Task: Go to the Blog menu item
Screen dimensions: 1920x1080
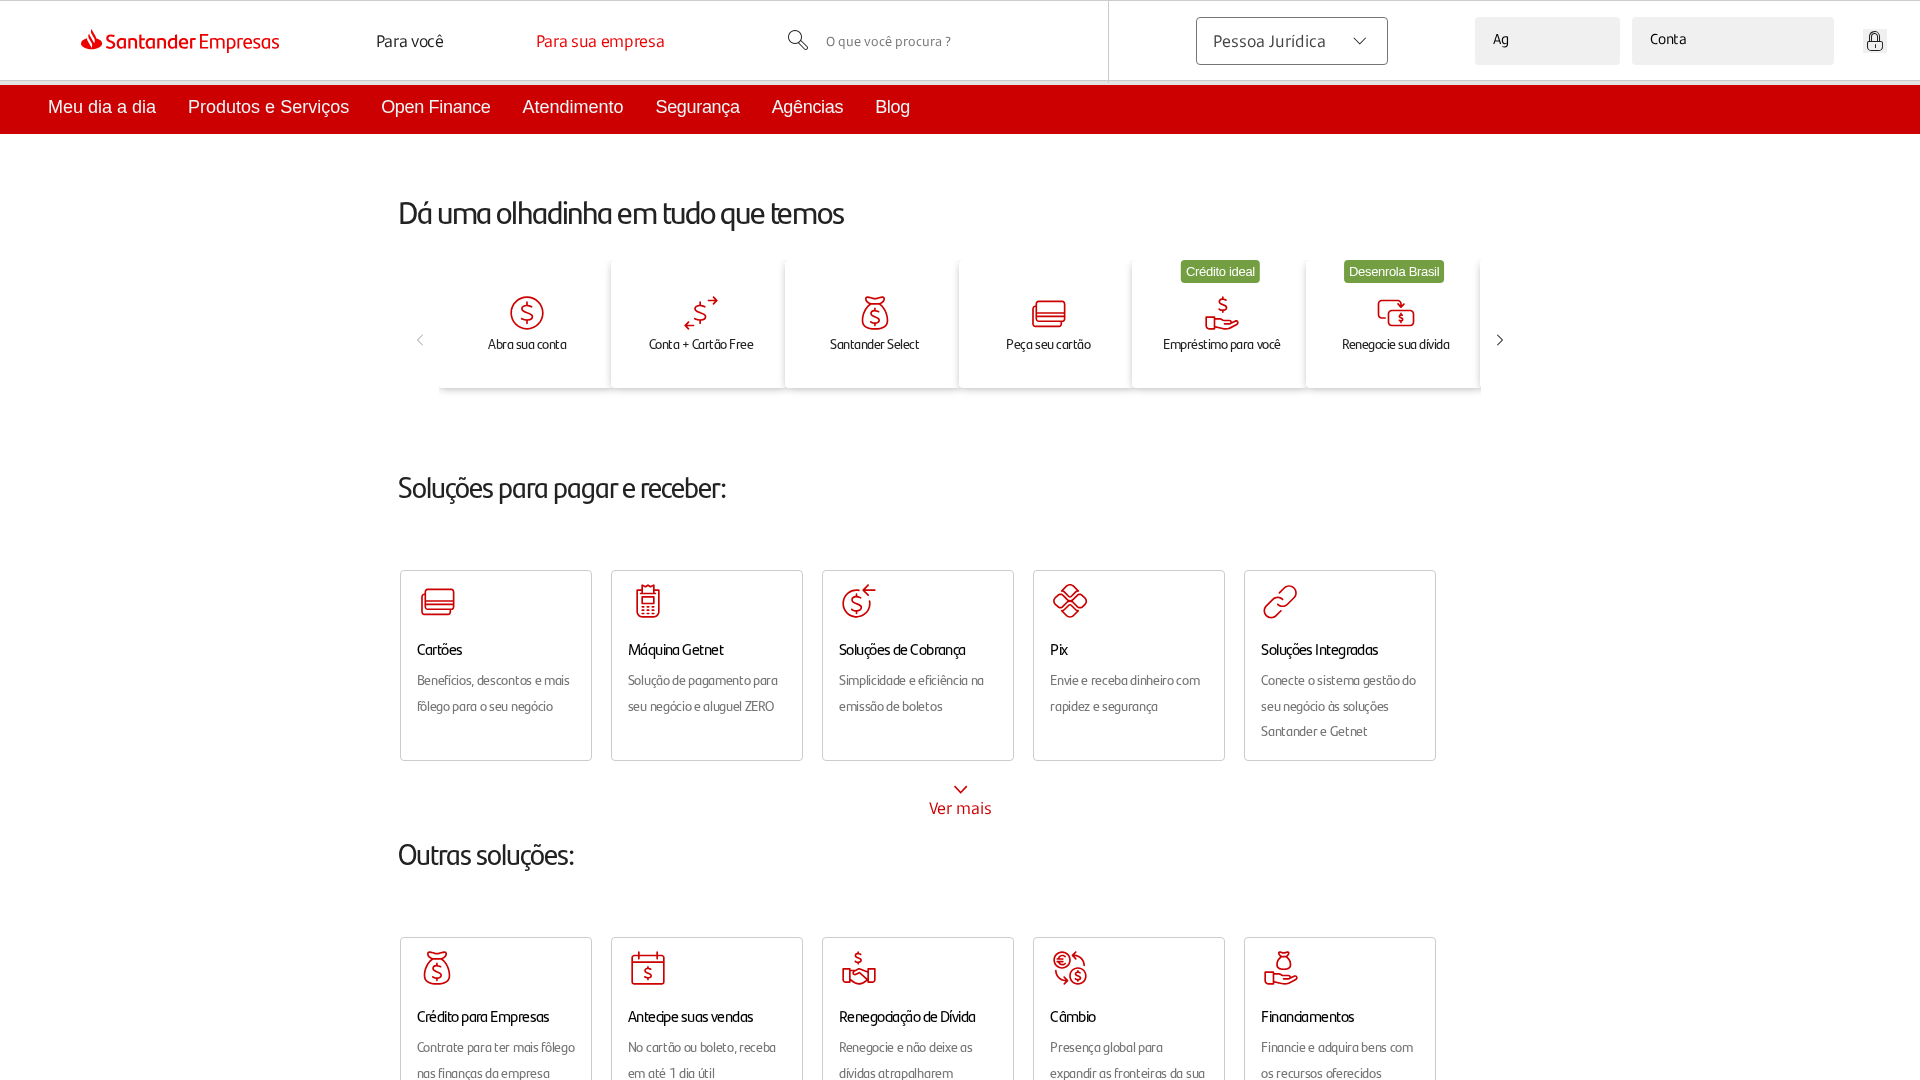Action: pos(892,107)
